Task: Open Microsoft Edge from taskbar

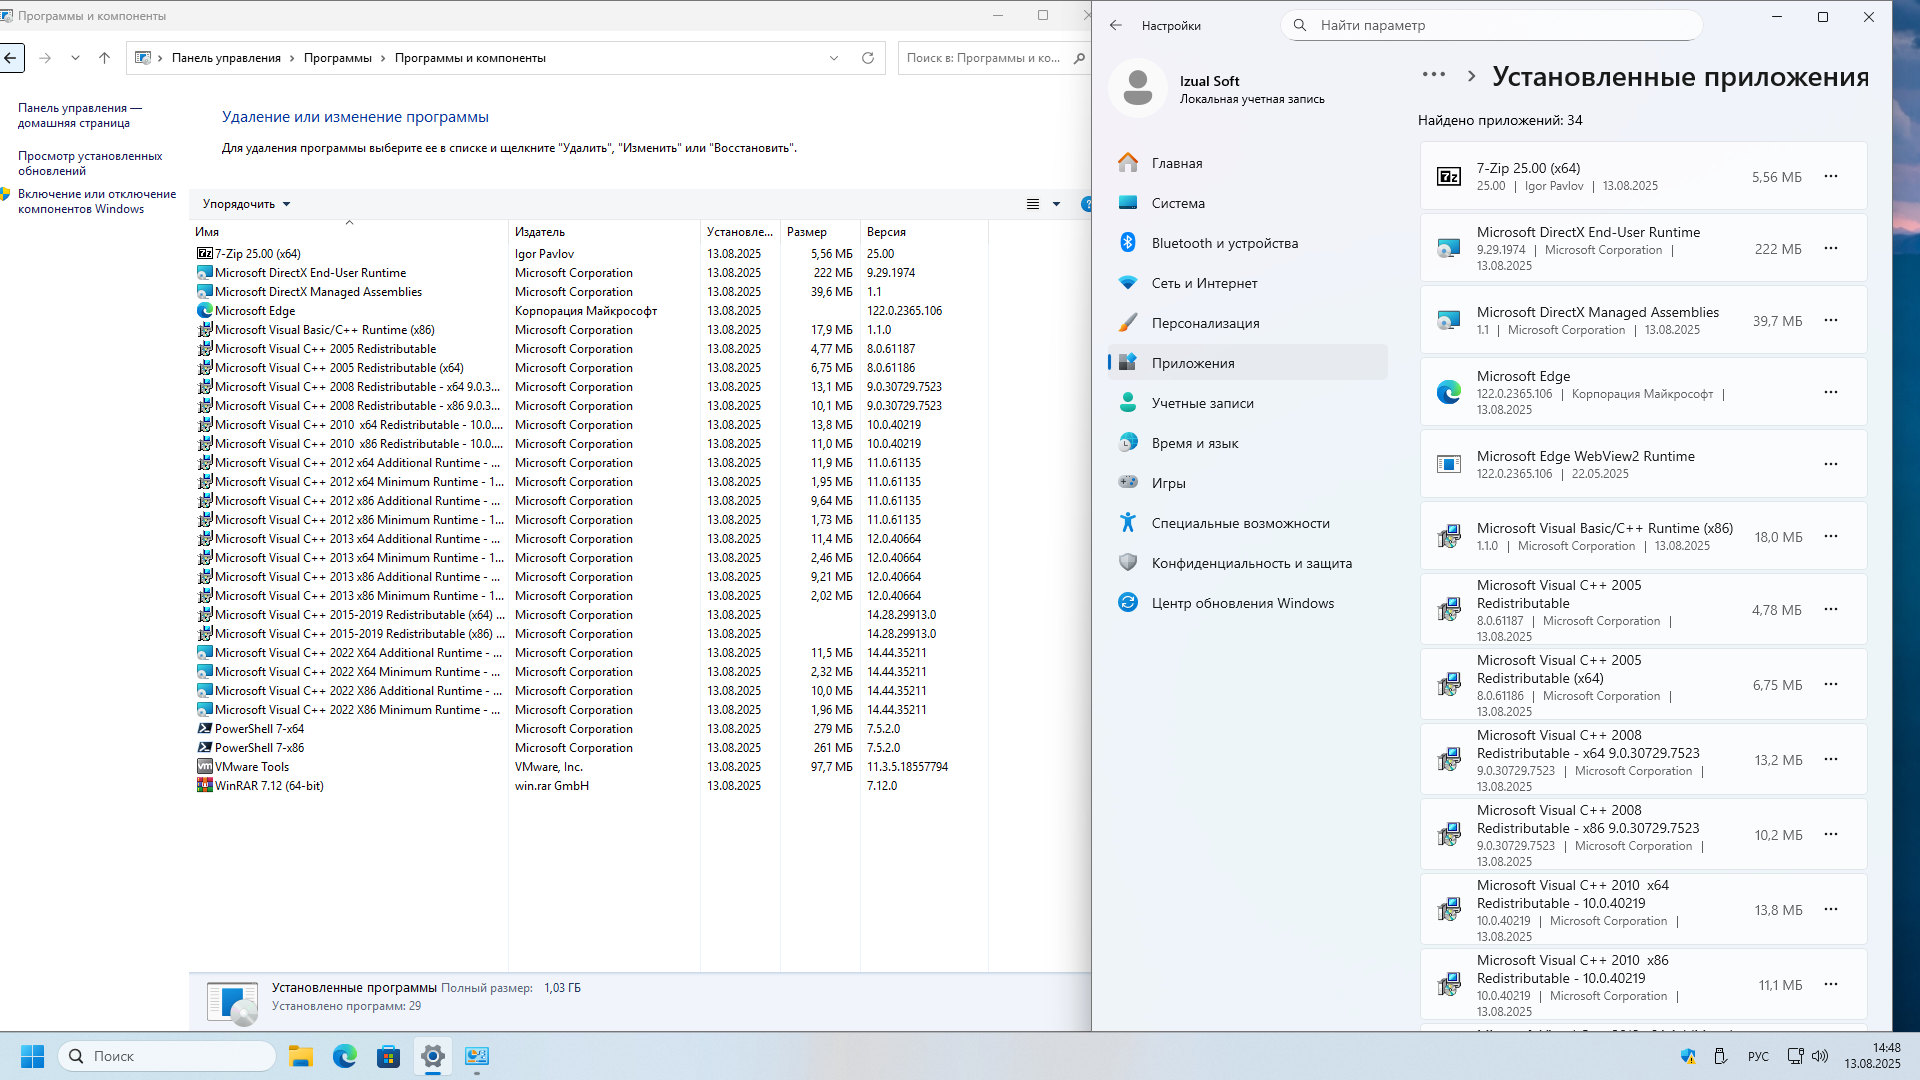Action: pos(345,1057)
